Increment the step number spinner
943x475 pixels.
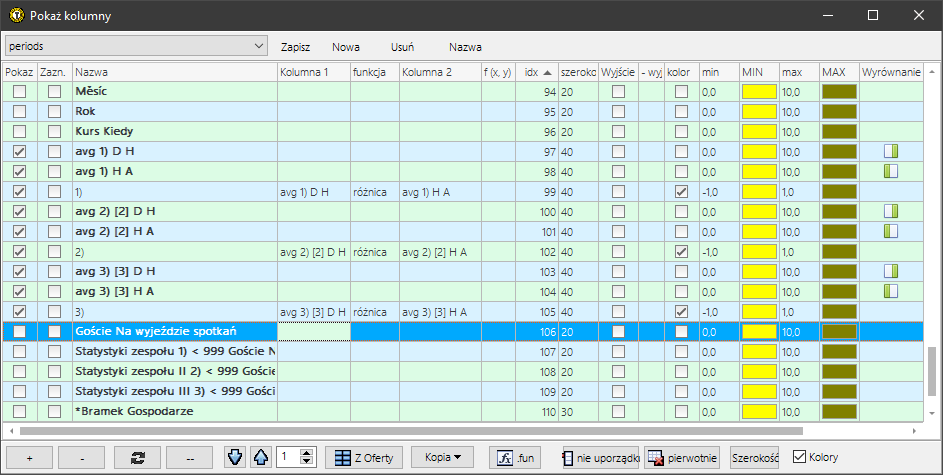[307, 452]
